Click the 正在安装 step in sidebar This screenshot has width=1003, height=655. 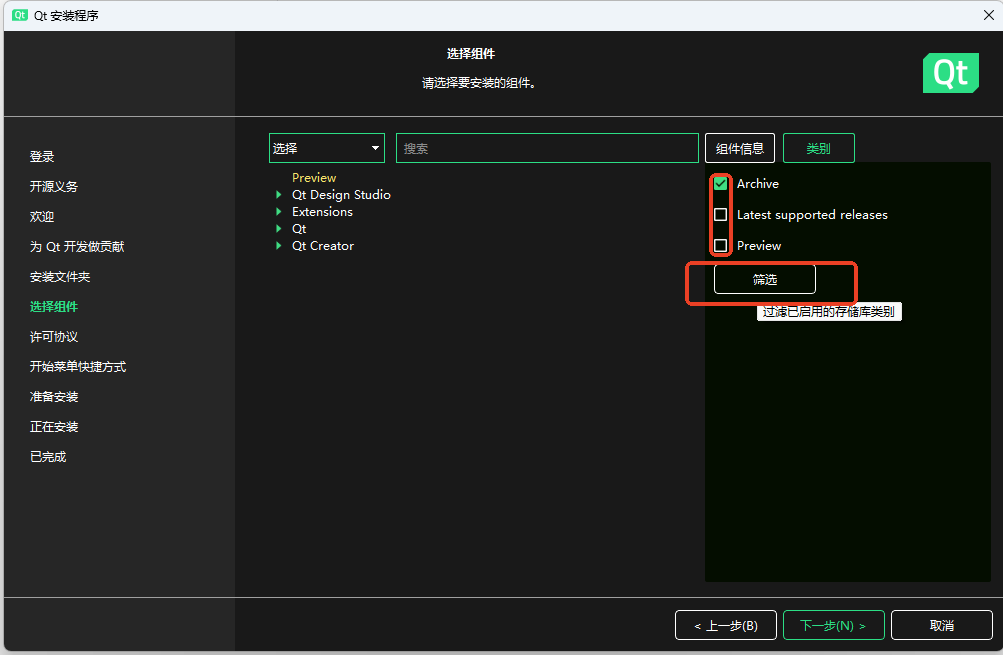click(x=54, y=427)
